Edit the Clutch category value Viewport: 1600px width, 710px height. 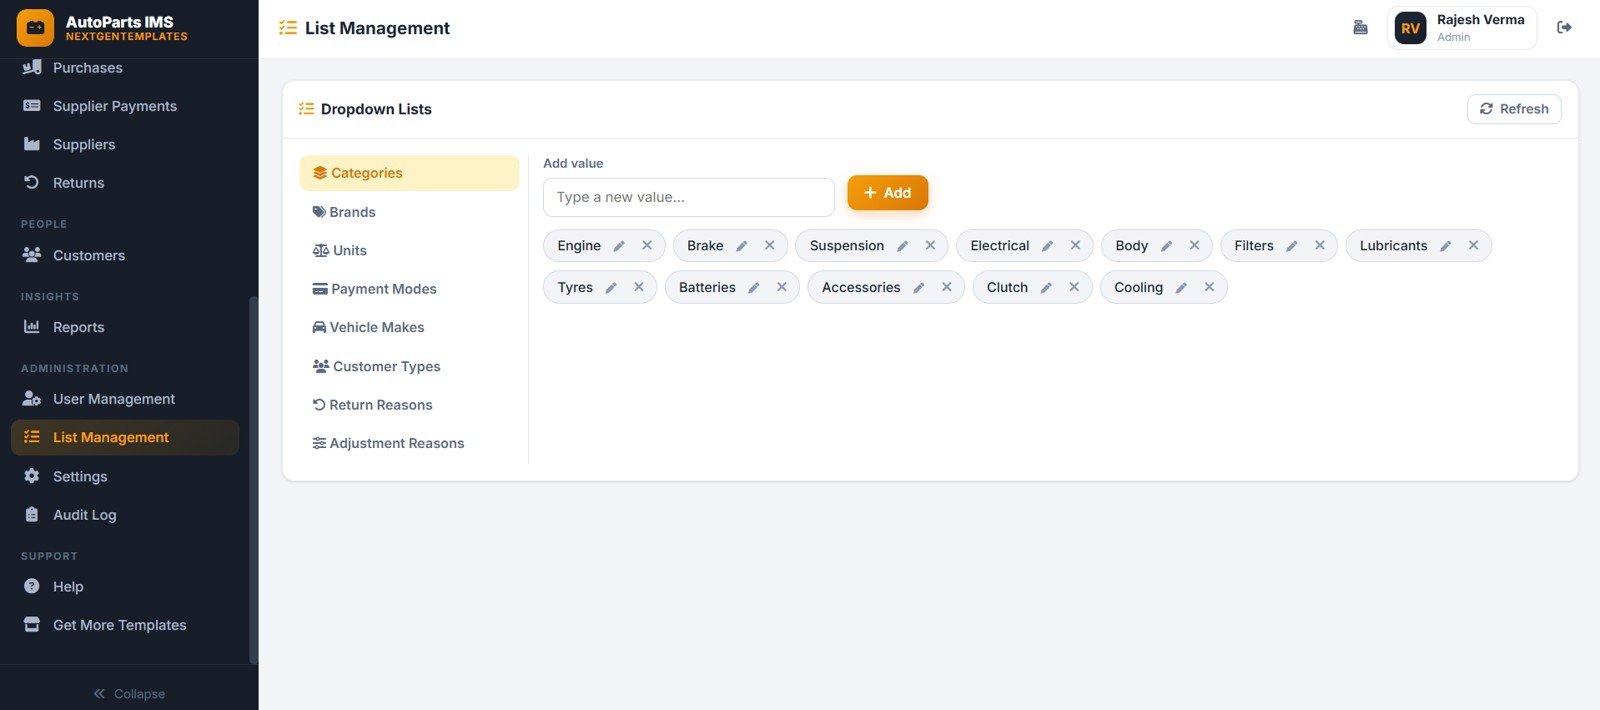(1046, 288)
